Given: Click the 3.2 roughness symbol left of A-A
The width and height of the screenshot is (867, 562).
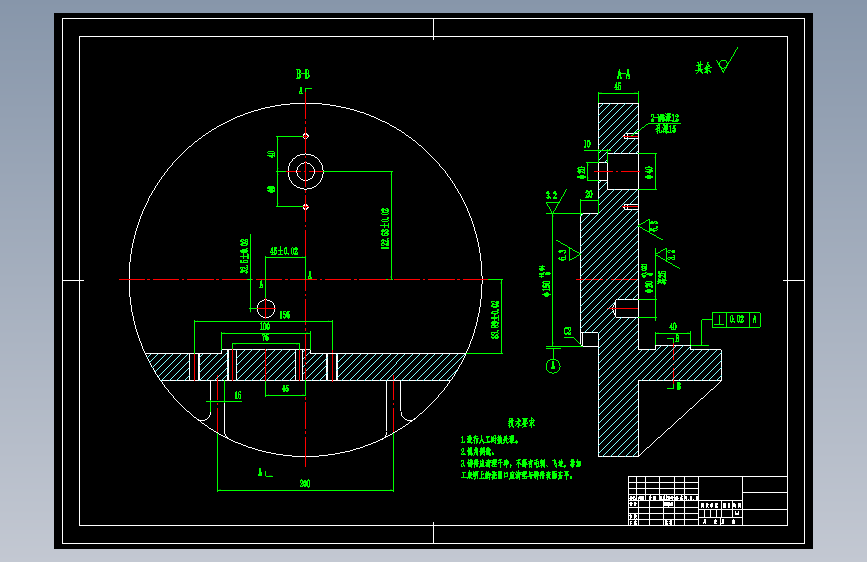Looking at the screenshot, I should click(x=556, y=201).
